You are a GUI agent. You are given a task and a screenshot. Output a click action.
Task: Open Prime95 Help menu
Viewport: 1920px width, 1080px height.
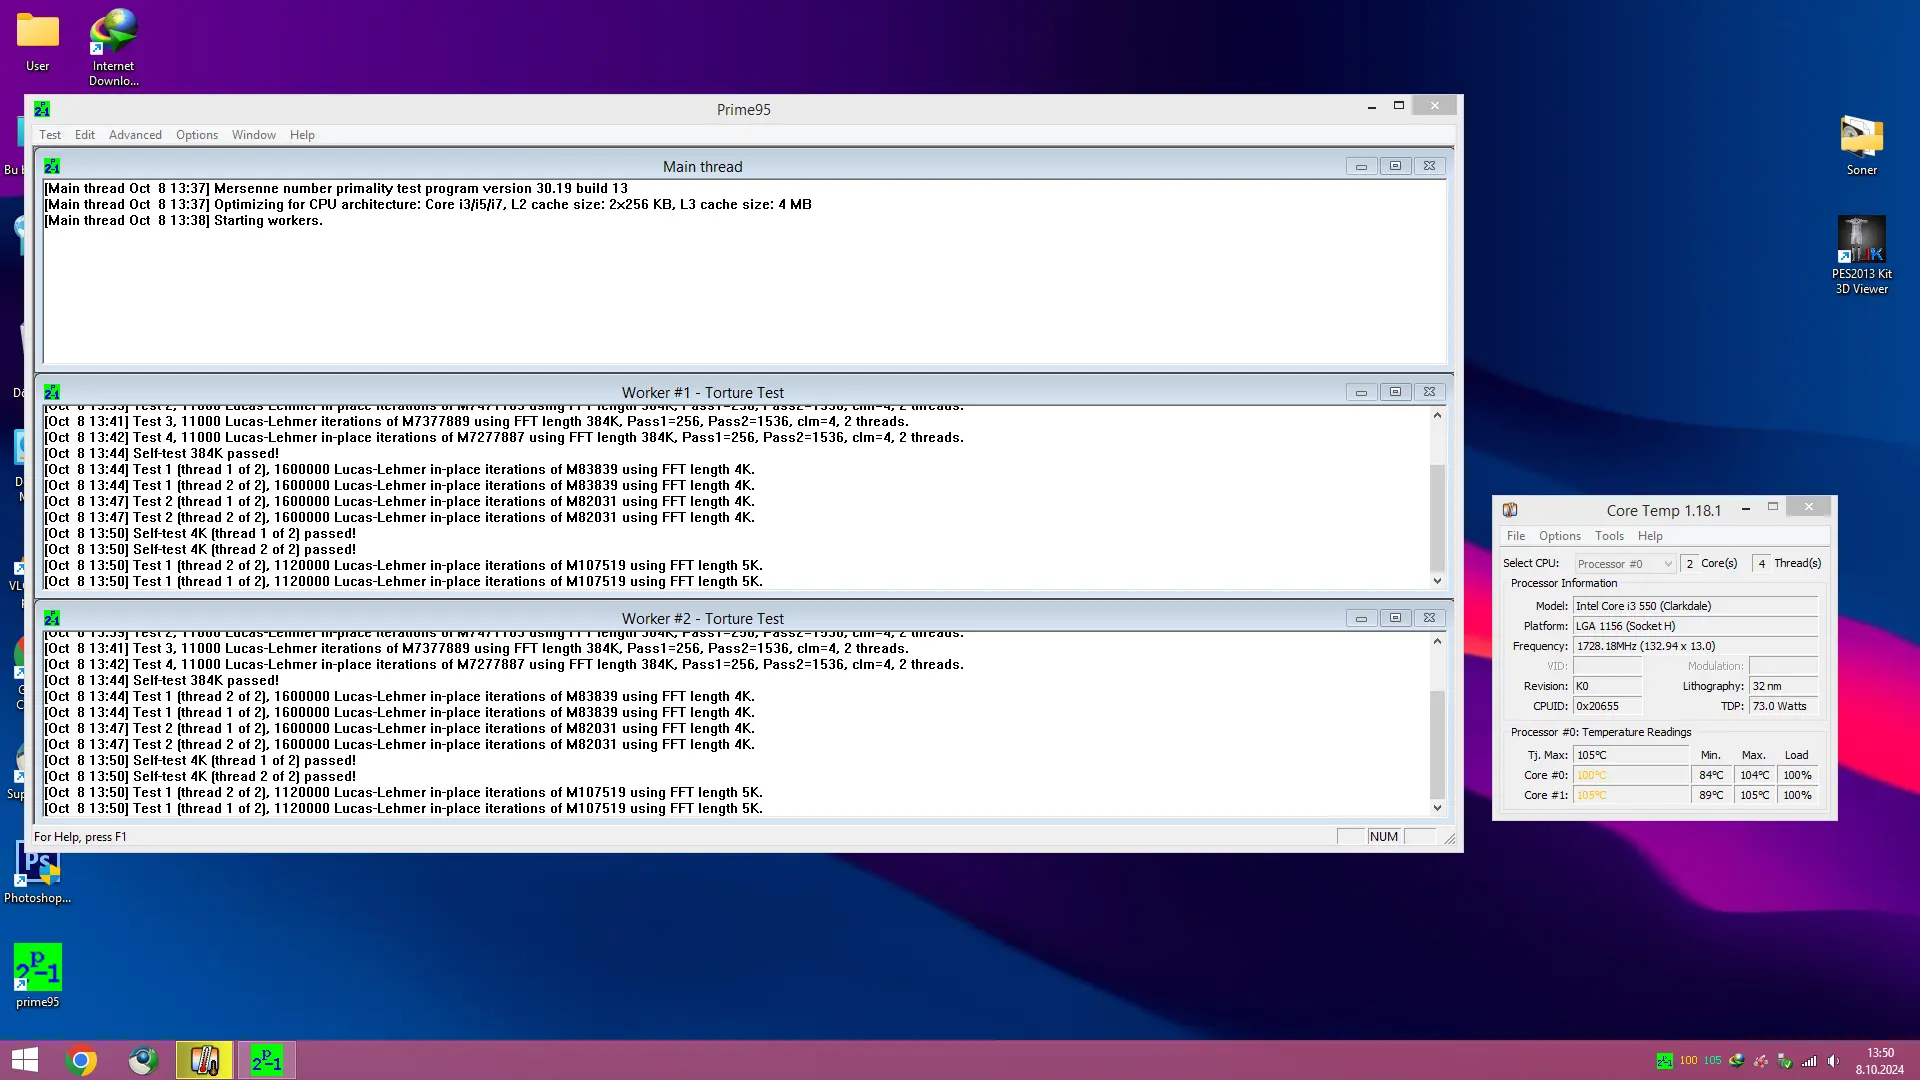click(x=302, y=135)
